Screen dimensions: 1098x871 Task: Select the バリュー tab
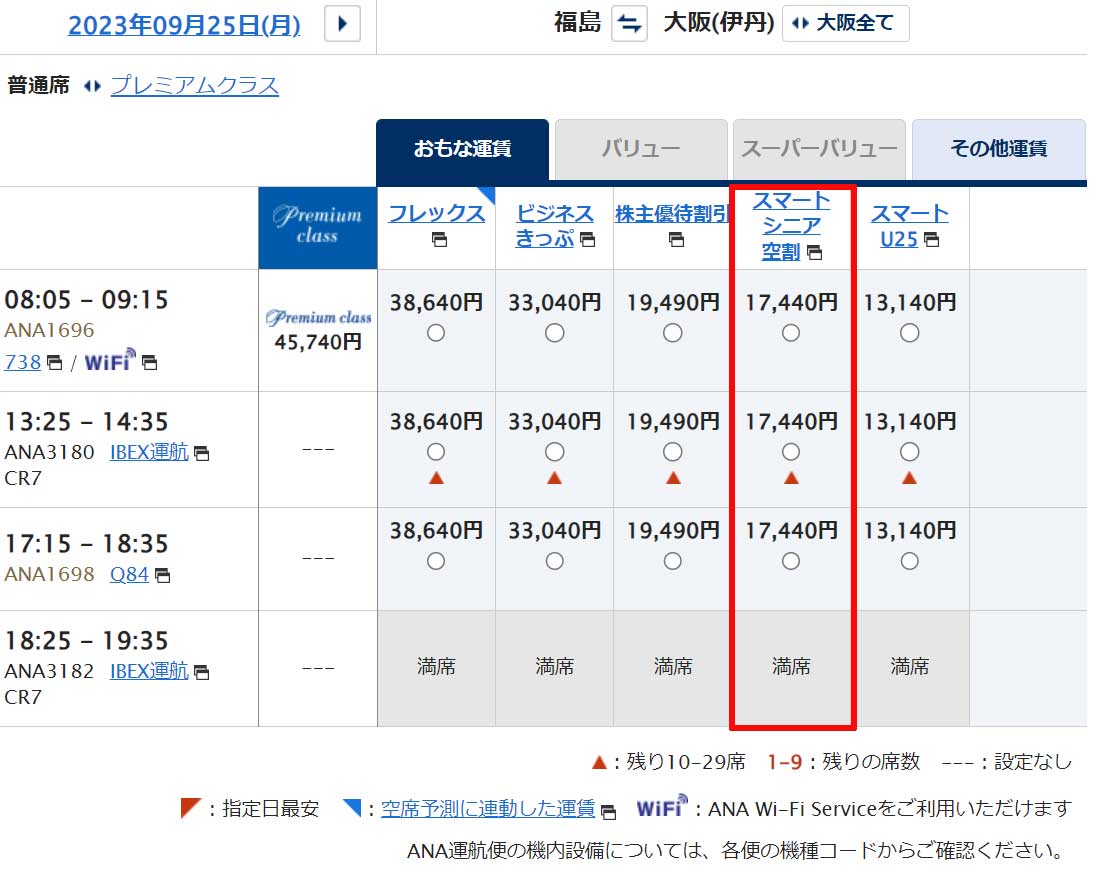pos(641,149)
